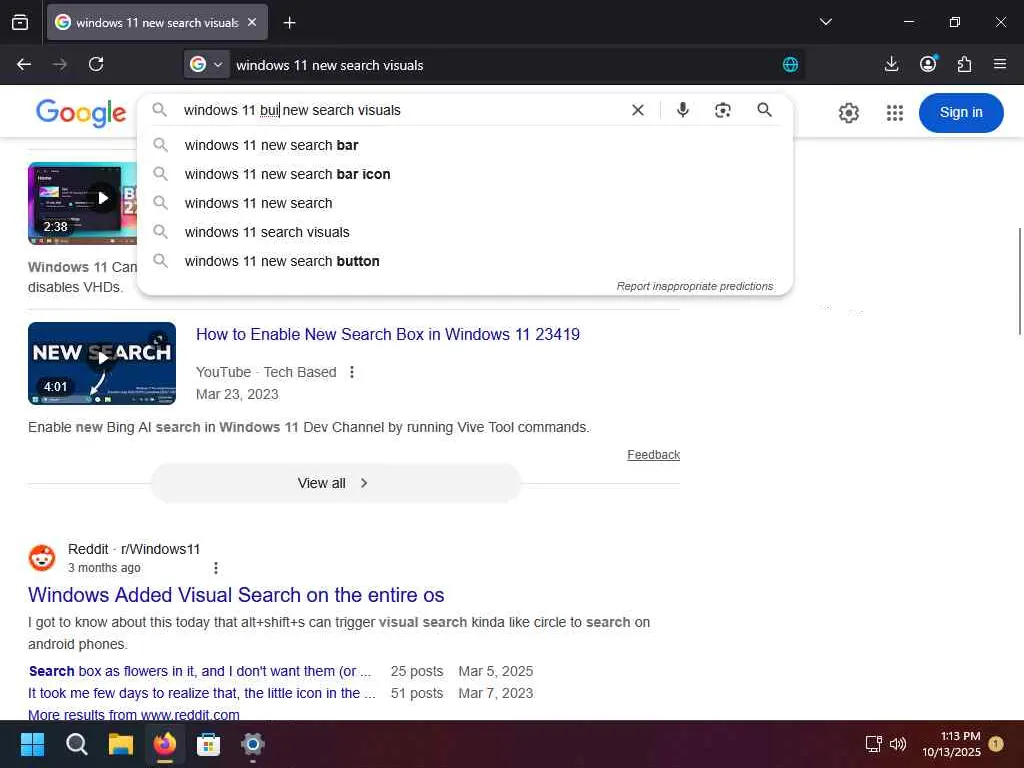The image size is (1024, 768).
Task: Open the search engine selector dropdown in address bar
Action: point(206,65)
